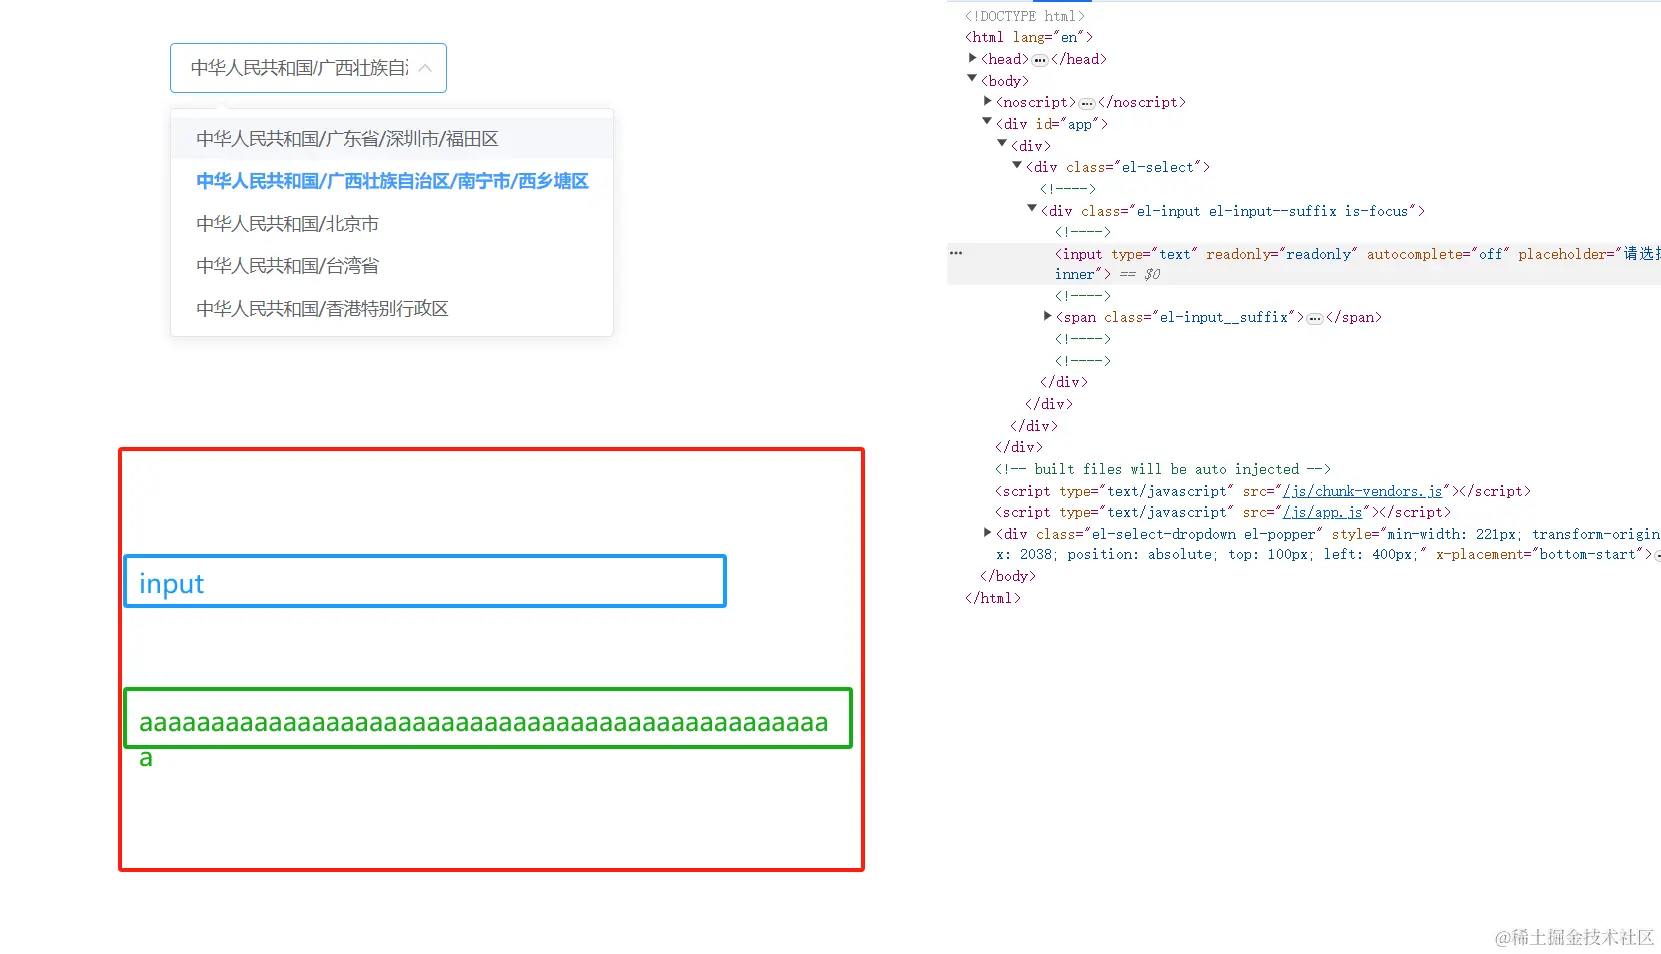Screen dimensions: 1661x954
Task: Collapse the div id=app node
Action: (987, 121)
